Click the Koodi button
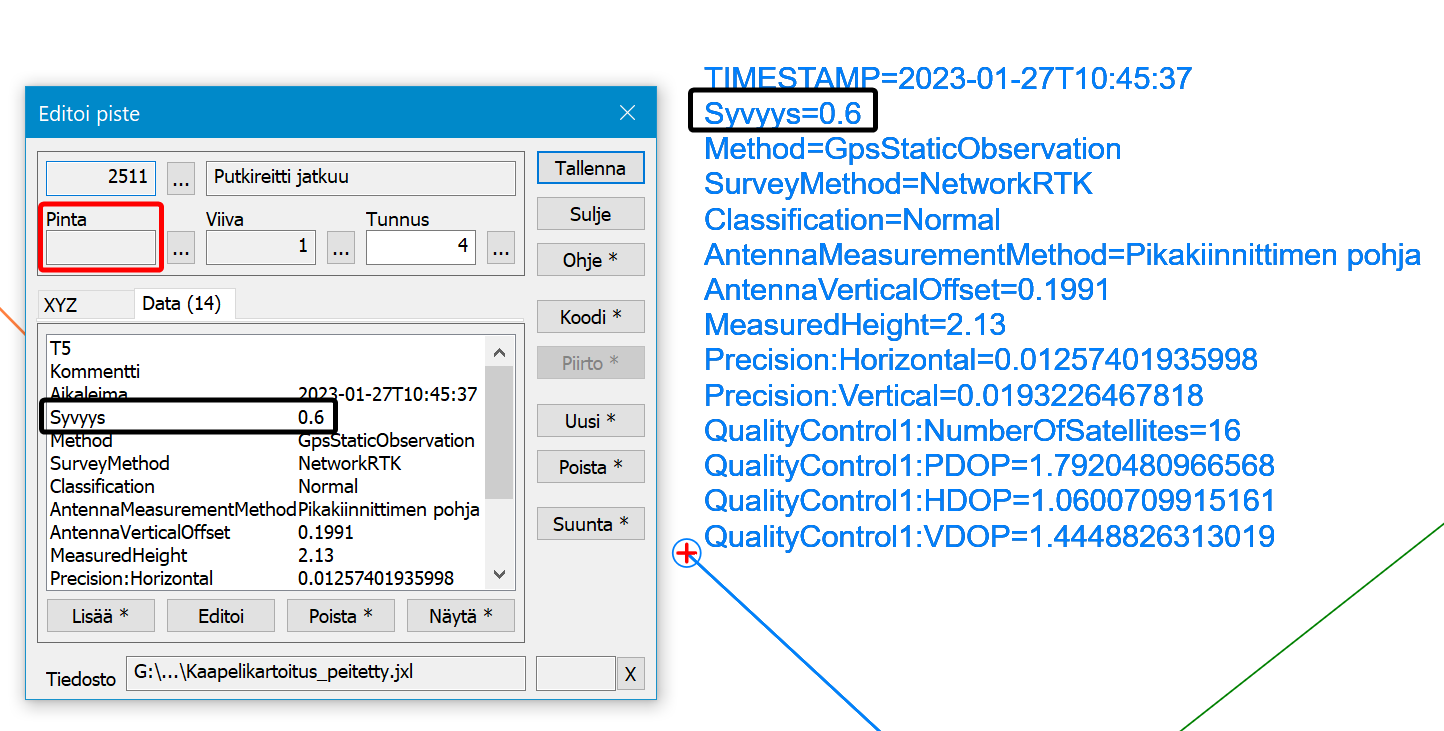 pos(590,317)
